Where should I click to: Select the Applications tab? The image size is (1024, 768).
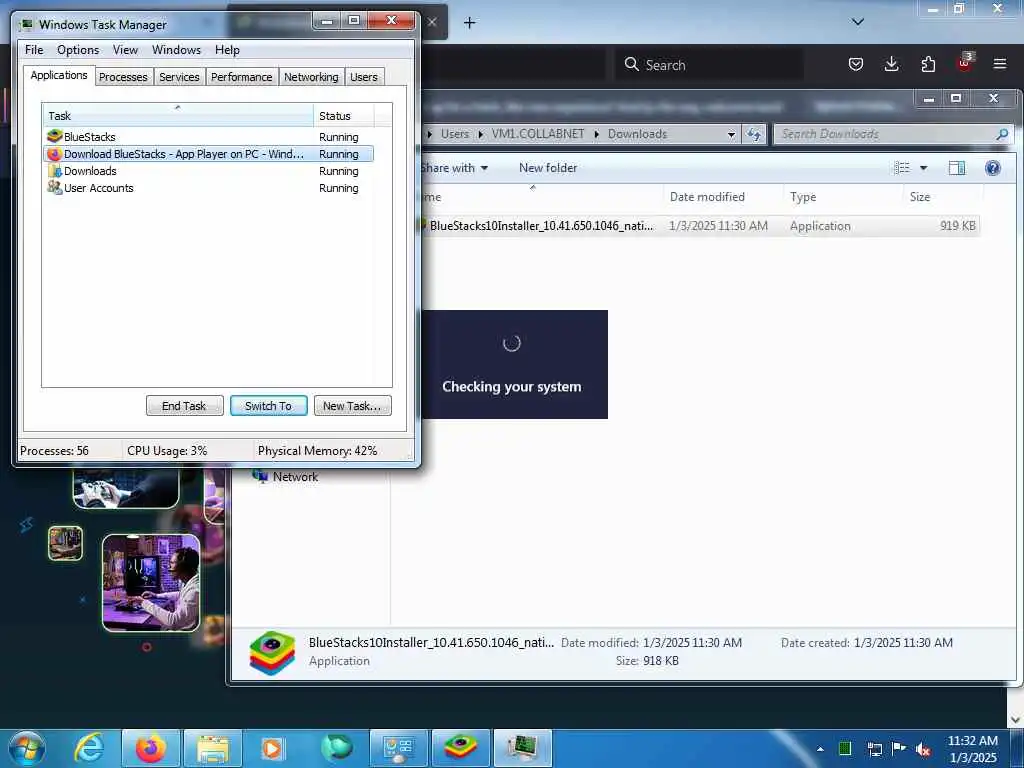[59, 75]
